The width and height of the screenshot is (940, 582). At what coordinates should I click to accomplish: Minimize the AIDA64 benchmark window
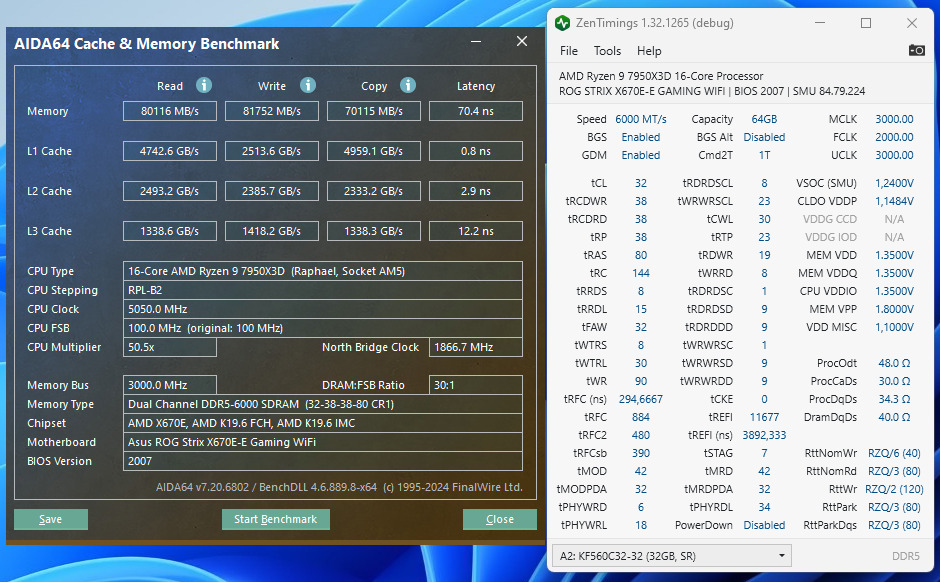click(x=476, y=41)
